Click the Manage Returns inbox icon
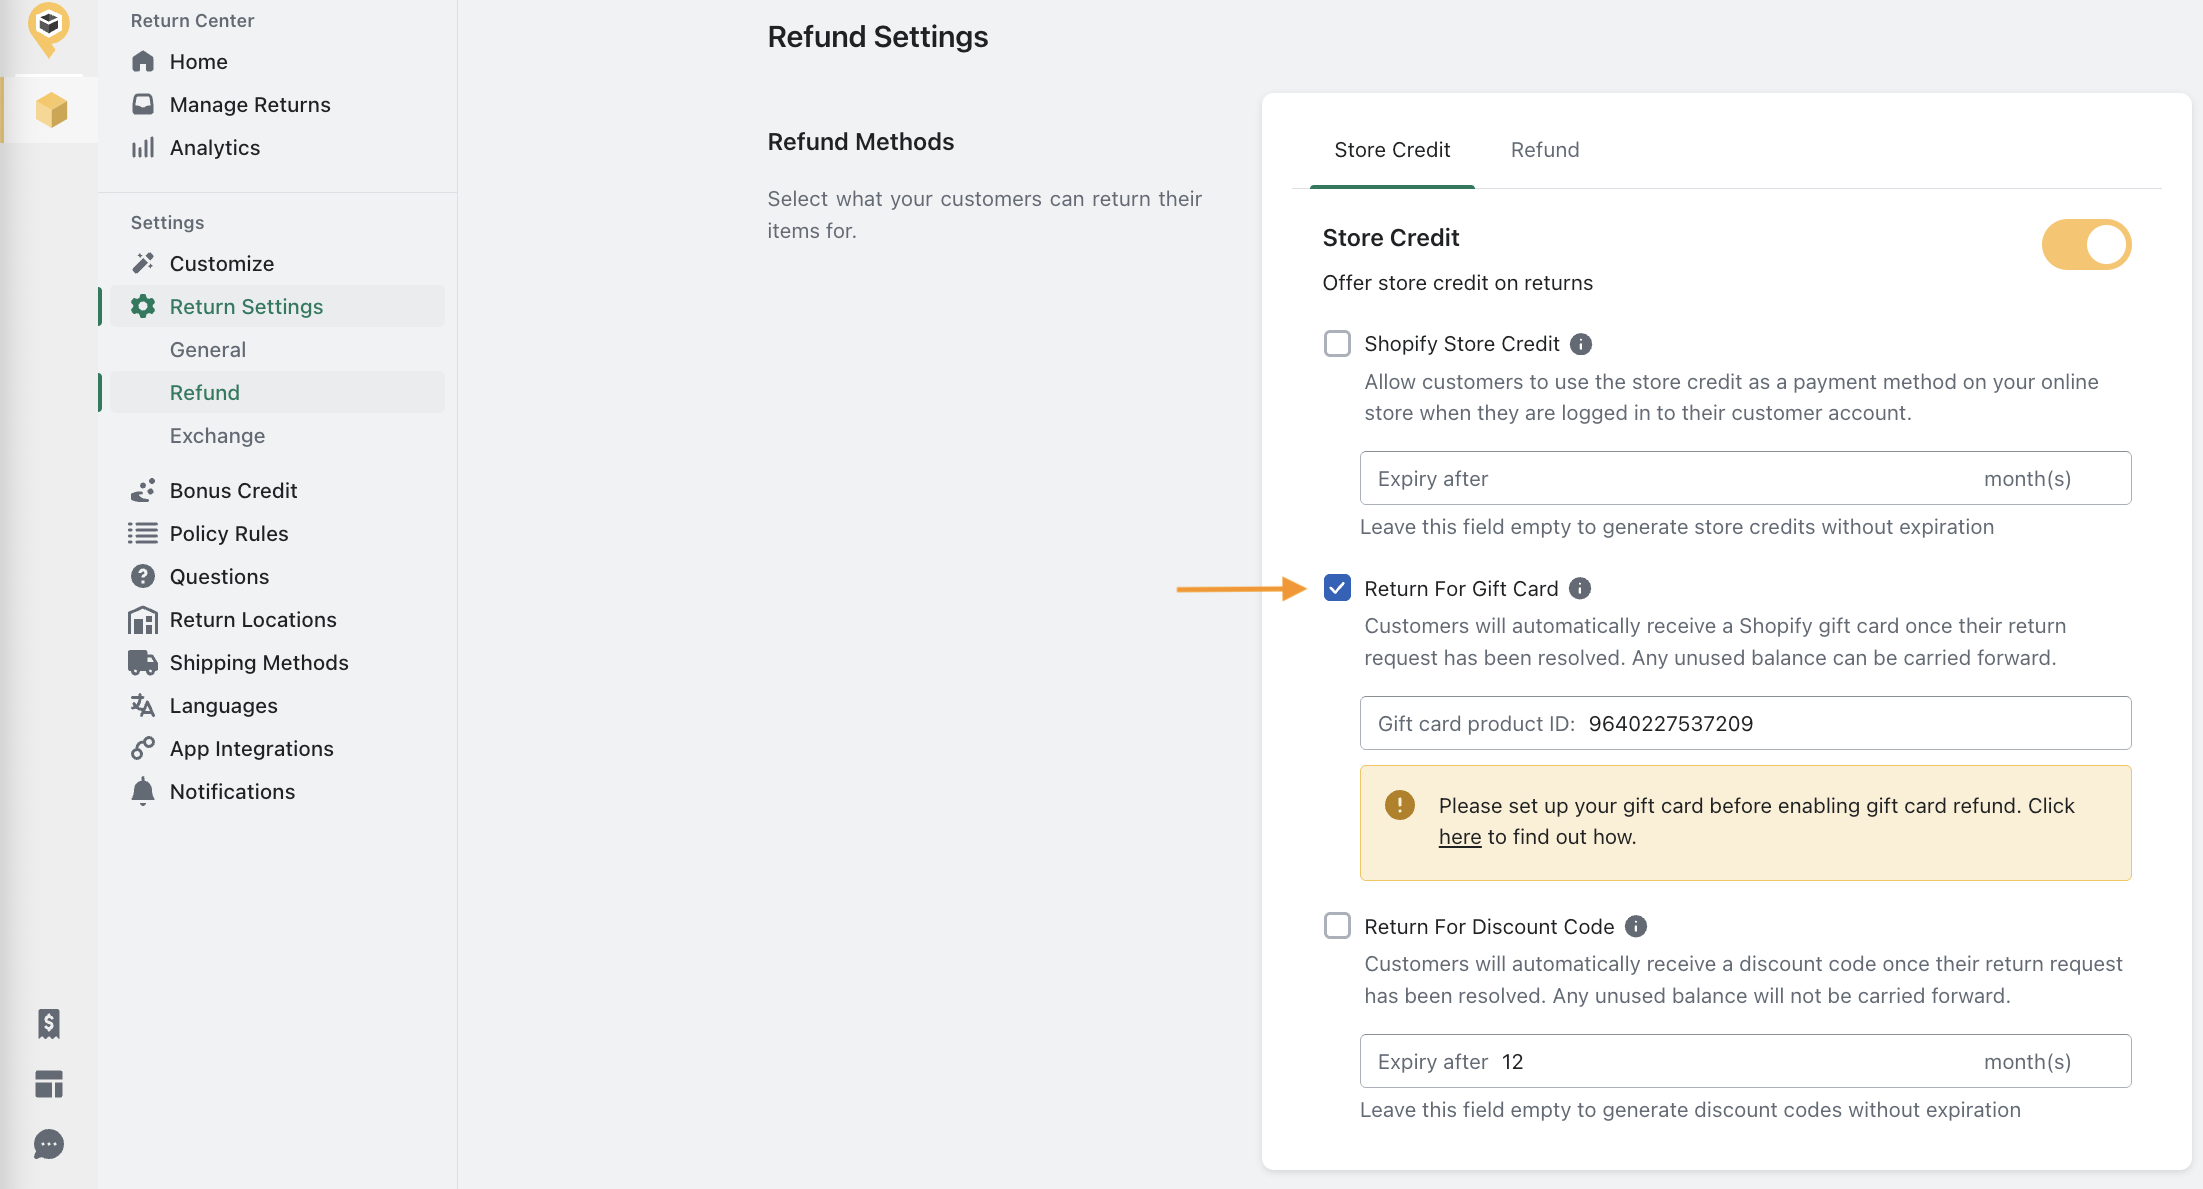 (143, 104)
